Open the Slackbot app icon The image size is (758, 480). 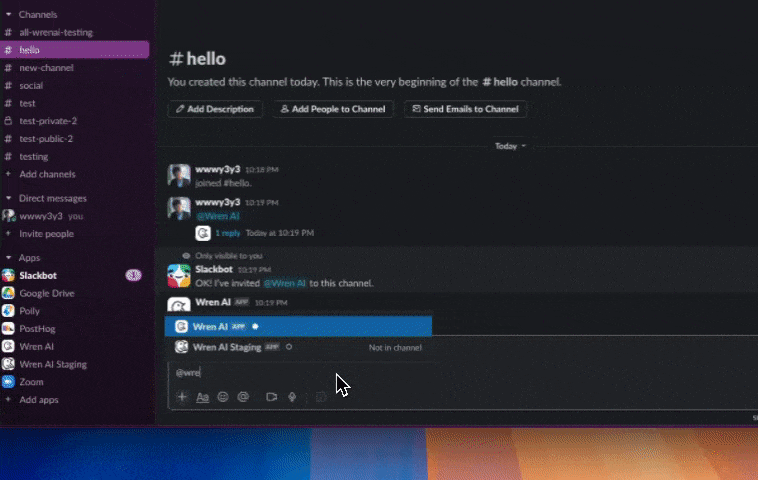(8, 276)
